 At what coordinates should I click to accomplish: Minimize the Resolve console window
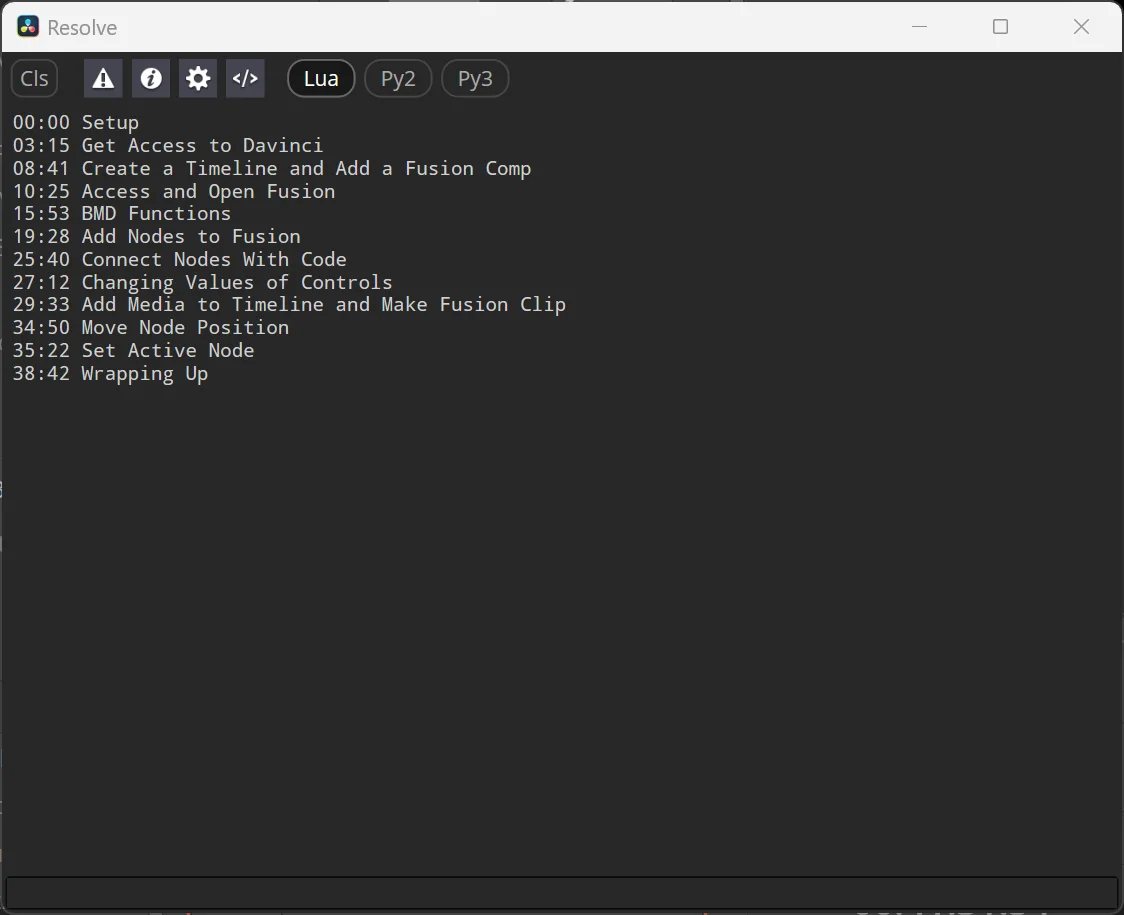(x=920, y=27)
